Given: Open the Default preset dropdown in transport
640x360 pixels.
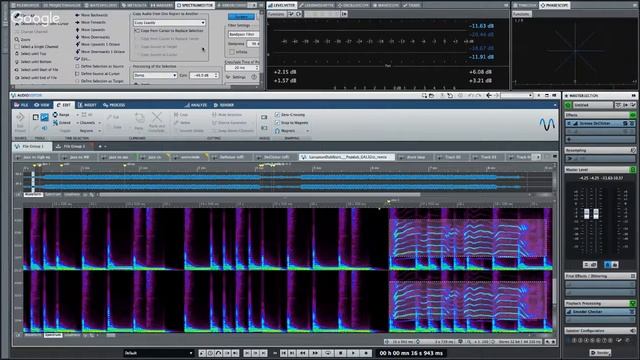Looking at the screenshot, I should [158, 353].
